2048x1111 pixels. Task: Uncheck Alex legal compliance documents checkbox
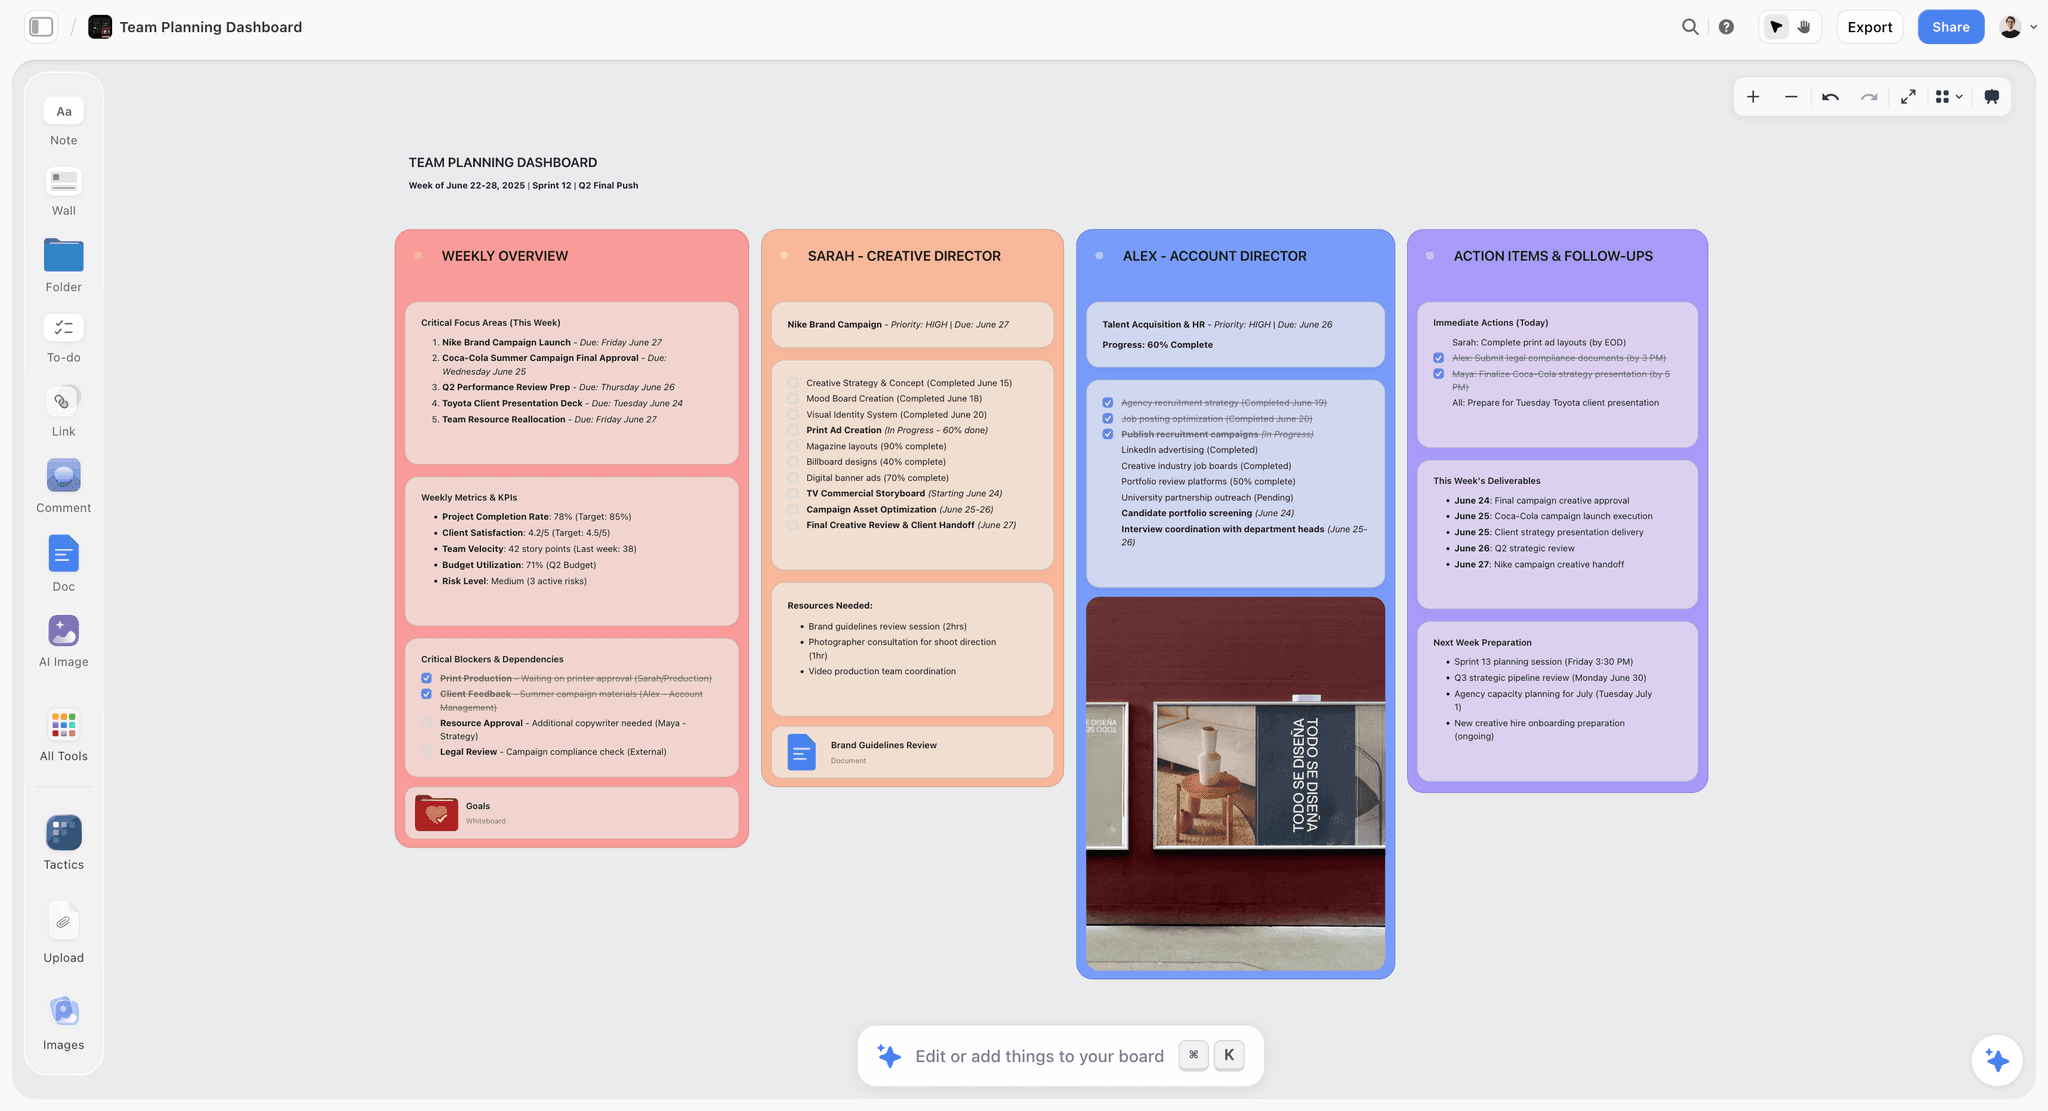click(1439, 358)
